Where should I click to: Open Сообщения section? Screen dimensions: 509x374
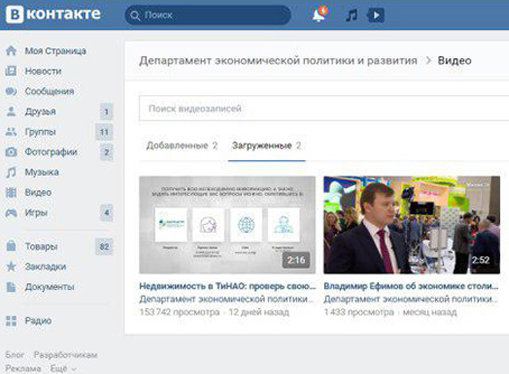[x=49, y=91]
